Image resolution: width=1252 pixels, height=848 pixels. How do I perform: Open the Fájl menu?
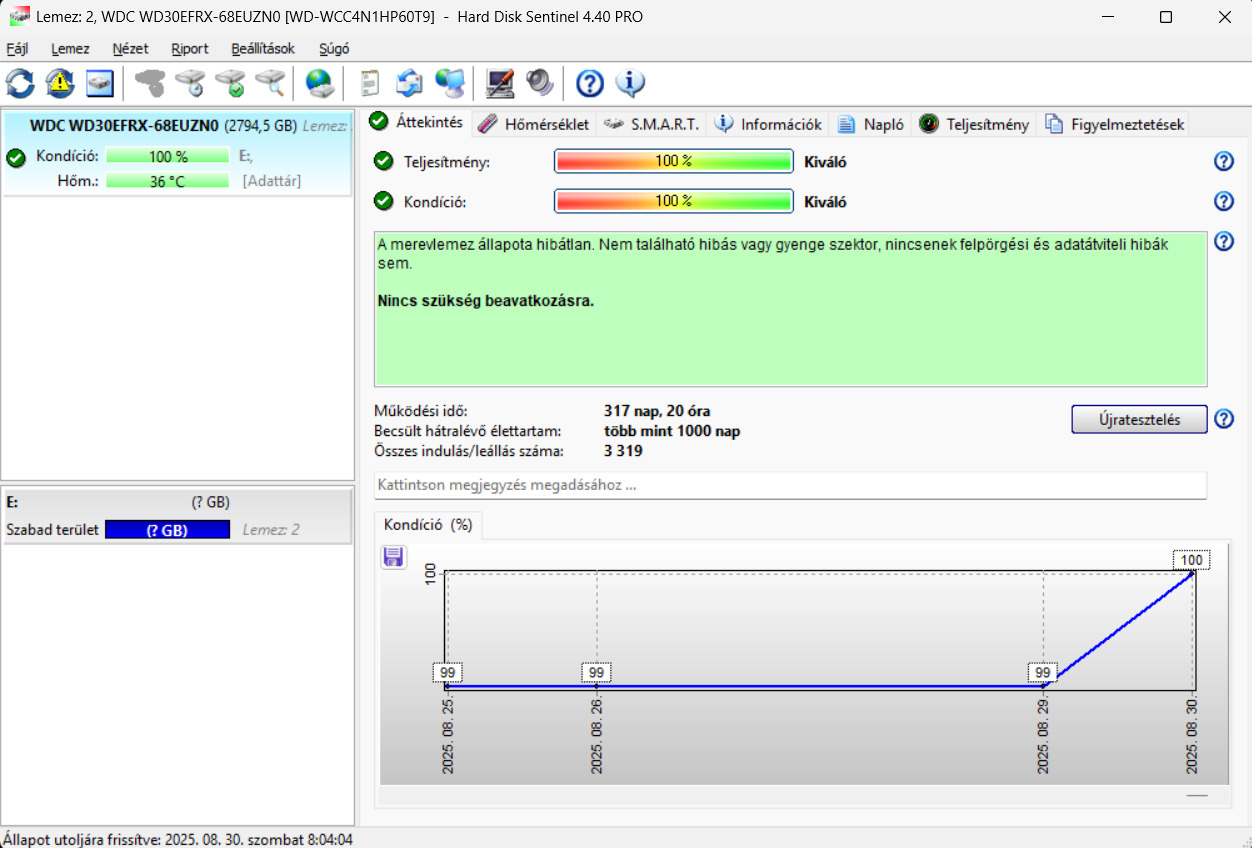point(17,49)
